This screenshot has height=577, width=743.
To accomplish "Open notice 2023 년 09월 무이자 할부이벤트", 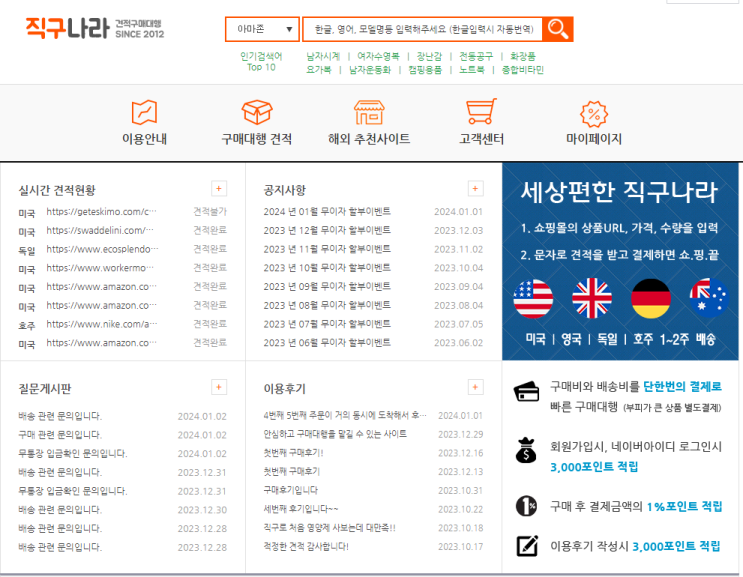I will point(327,287).
